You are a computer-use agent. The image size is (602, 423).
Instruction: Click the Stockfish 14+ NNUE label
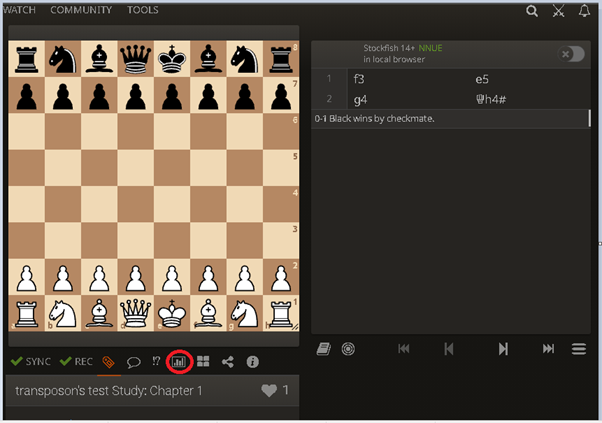click(x=403, y=48)
